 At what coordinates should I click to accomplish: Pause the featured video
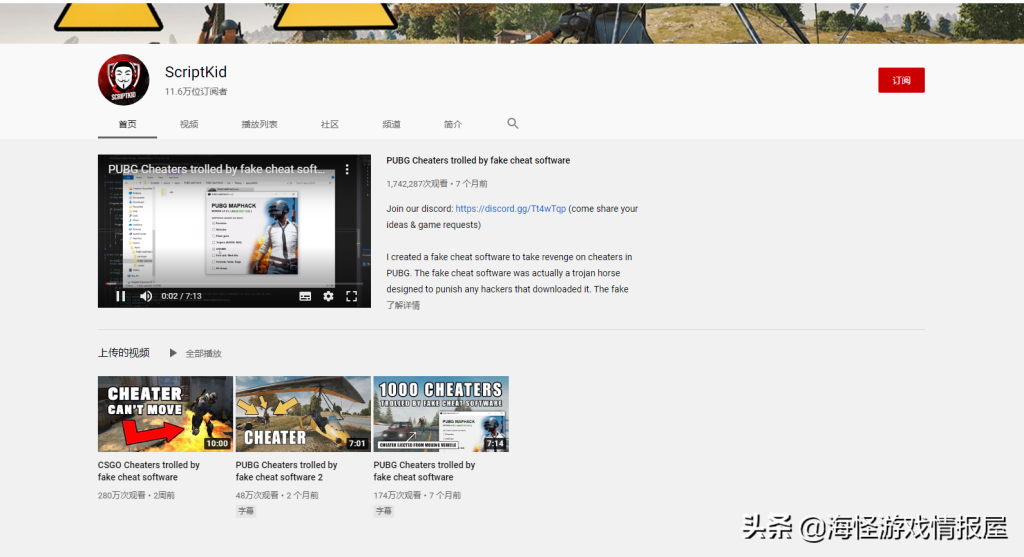click(120, 296)
